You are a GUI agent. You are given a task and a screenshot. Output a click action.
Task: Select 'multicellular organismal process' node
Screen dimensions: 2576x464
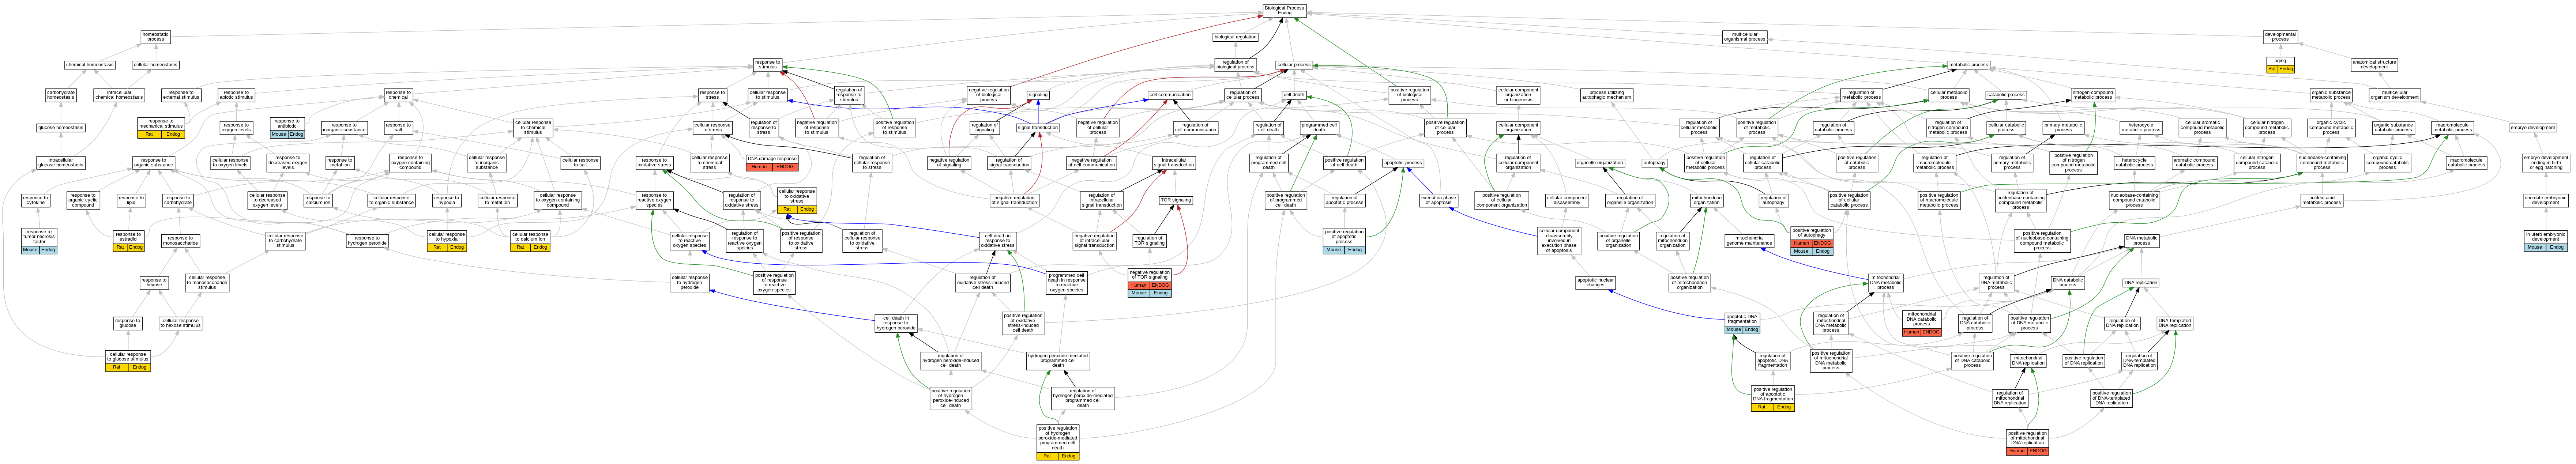[x=1745, y=37]
